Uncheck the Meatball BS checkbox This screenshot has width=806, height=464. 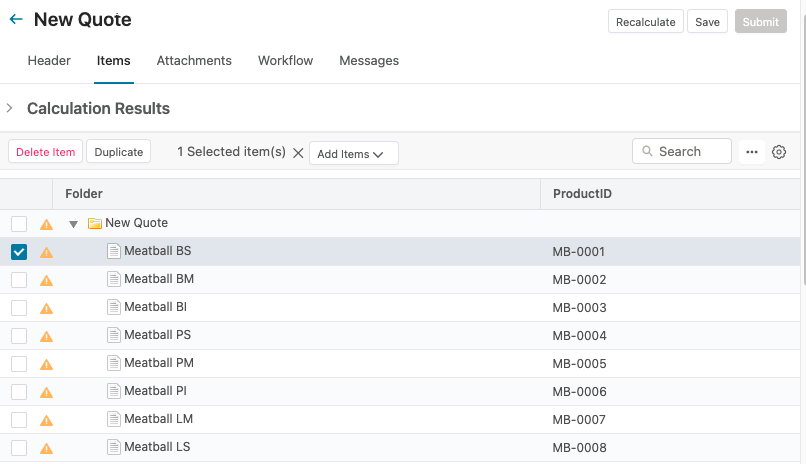(x=19, y=252)
